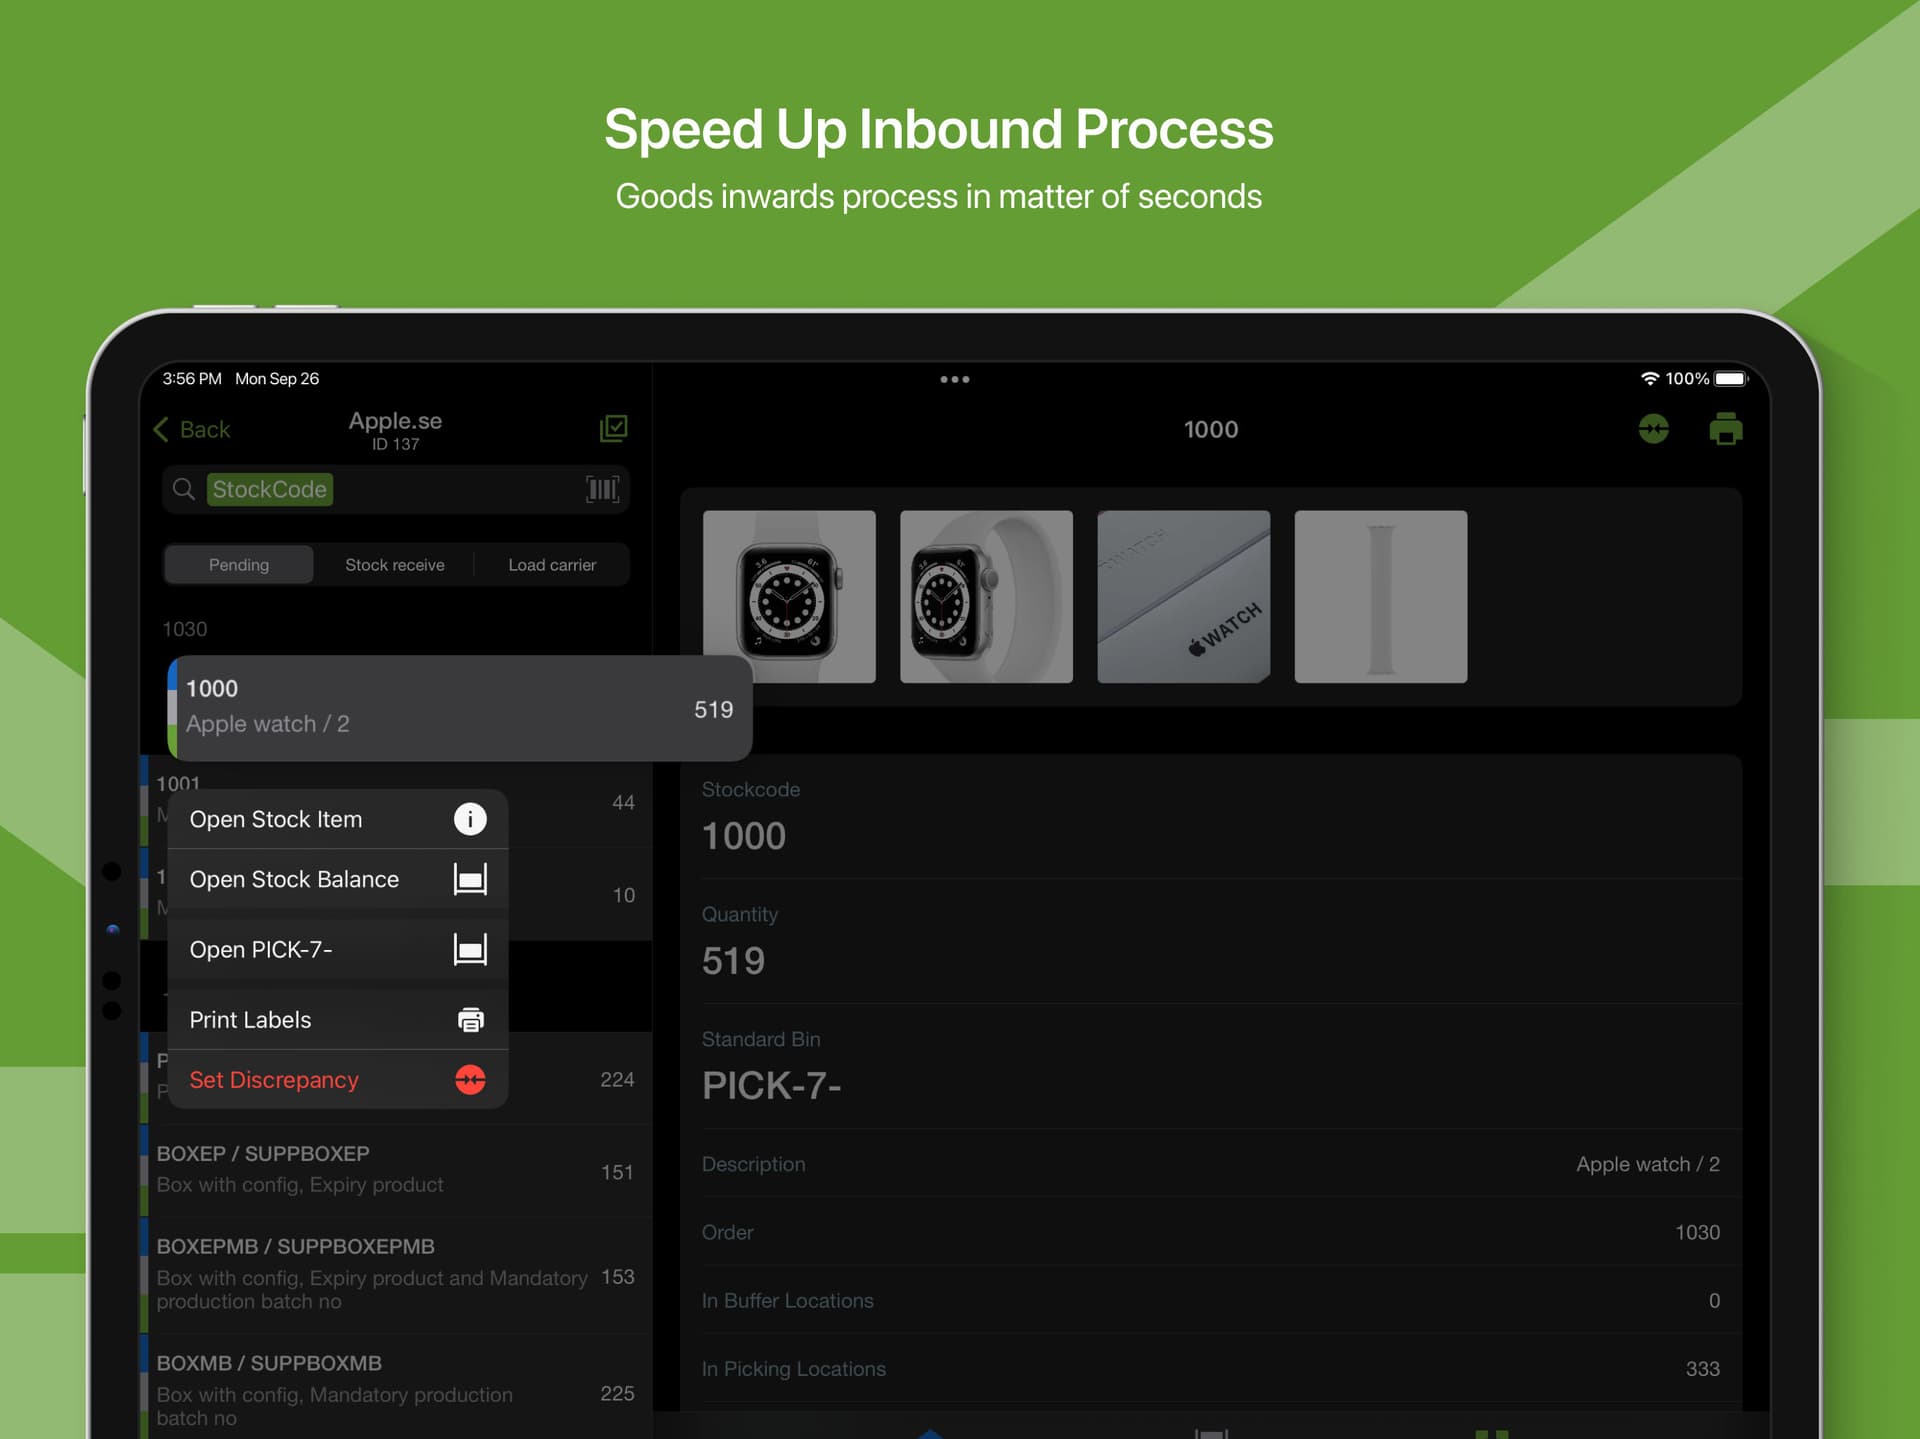Click the StockCode search field
This screenshot has height=1439, width=1920.
pos(396,489)
